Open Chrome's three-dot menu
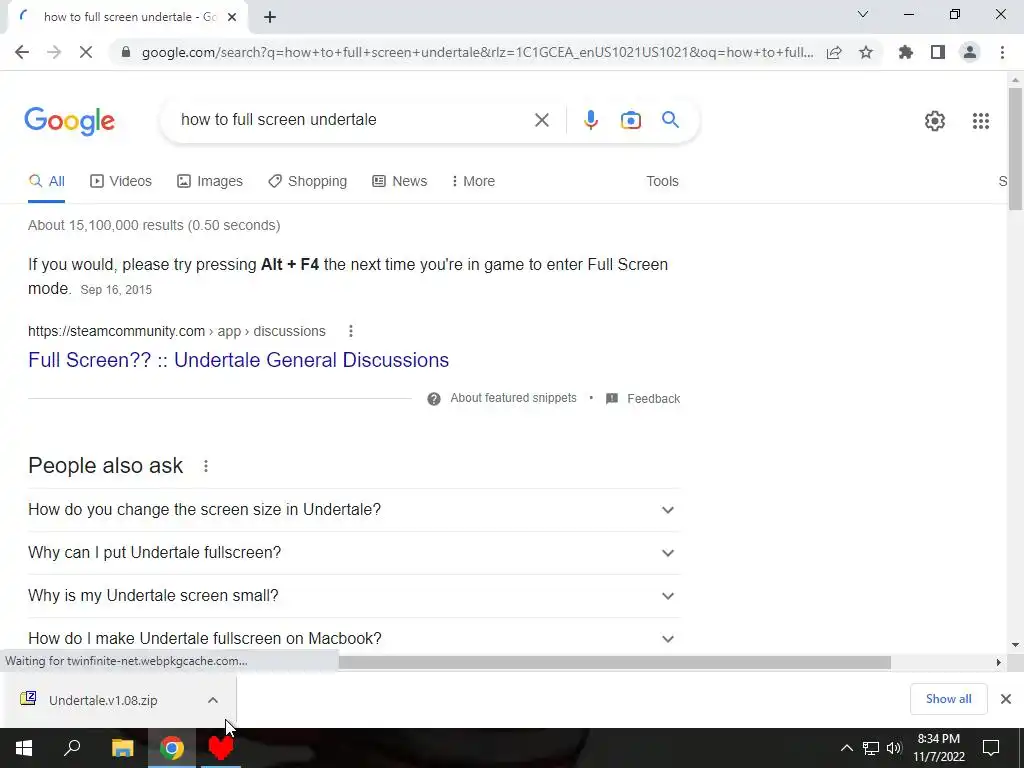The height and width of the screenshot is (768, 1024). point(1002,52)
